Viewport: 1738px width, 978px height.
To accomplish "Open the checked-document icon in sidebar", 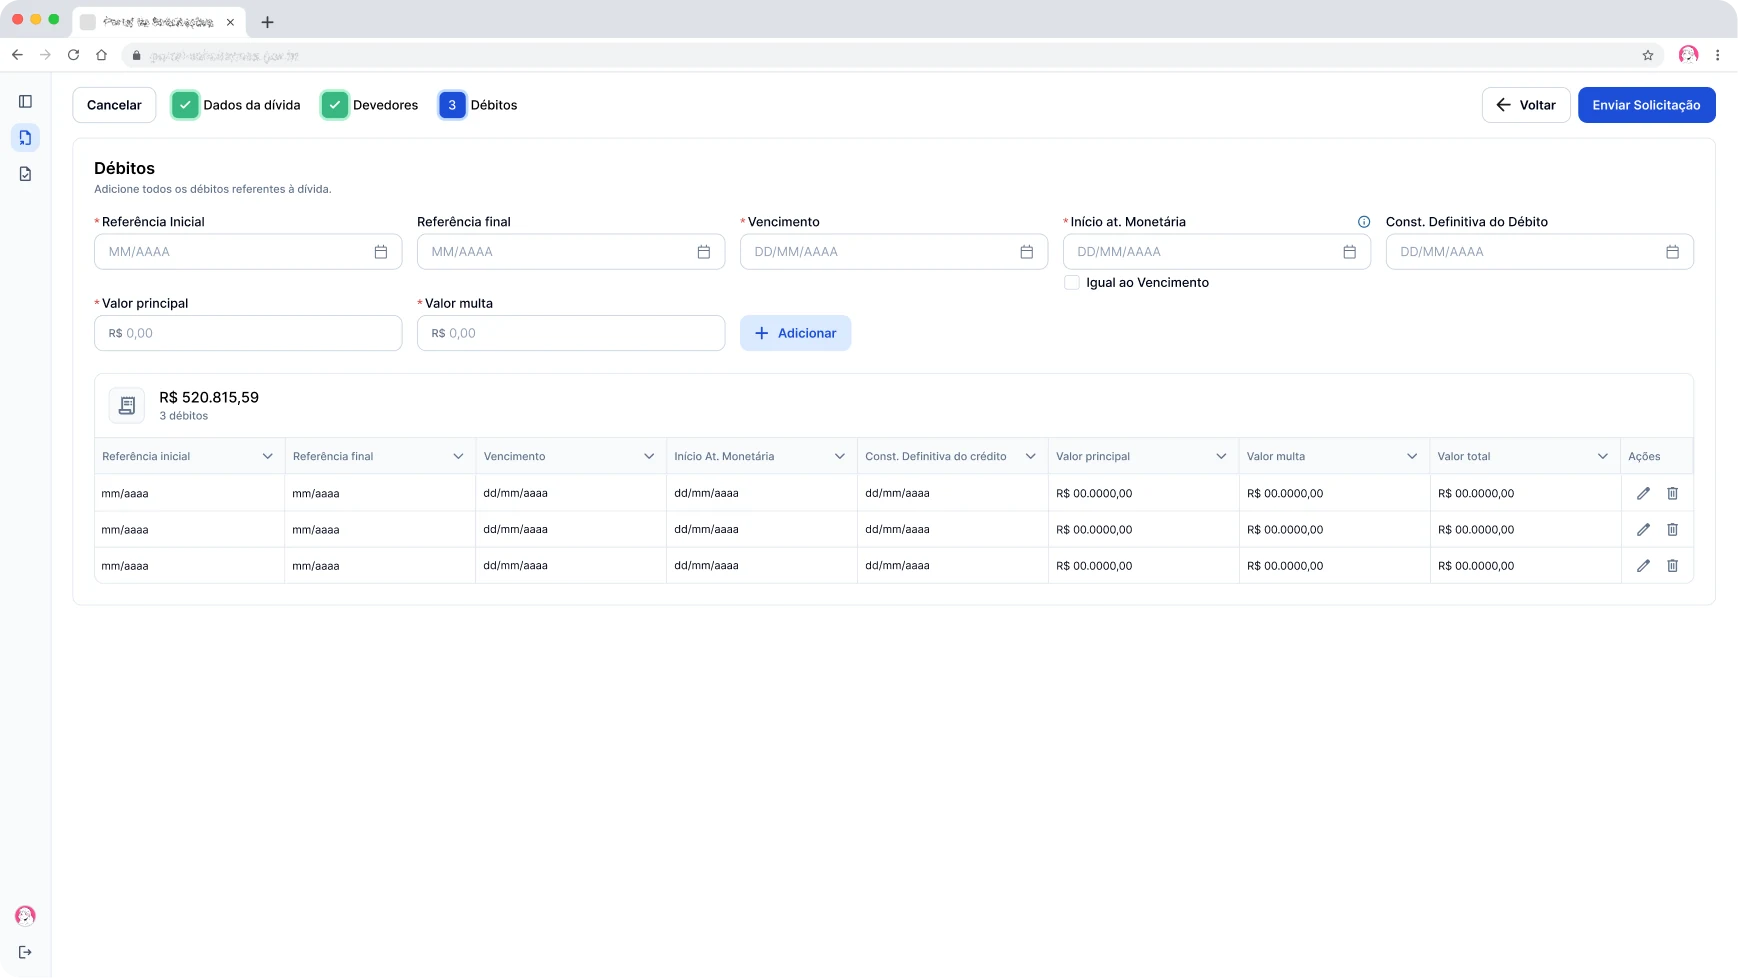I will [25, 174].
